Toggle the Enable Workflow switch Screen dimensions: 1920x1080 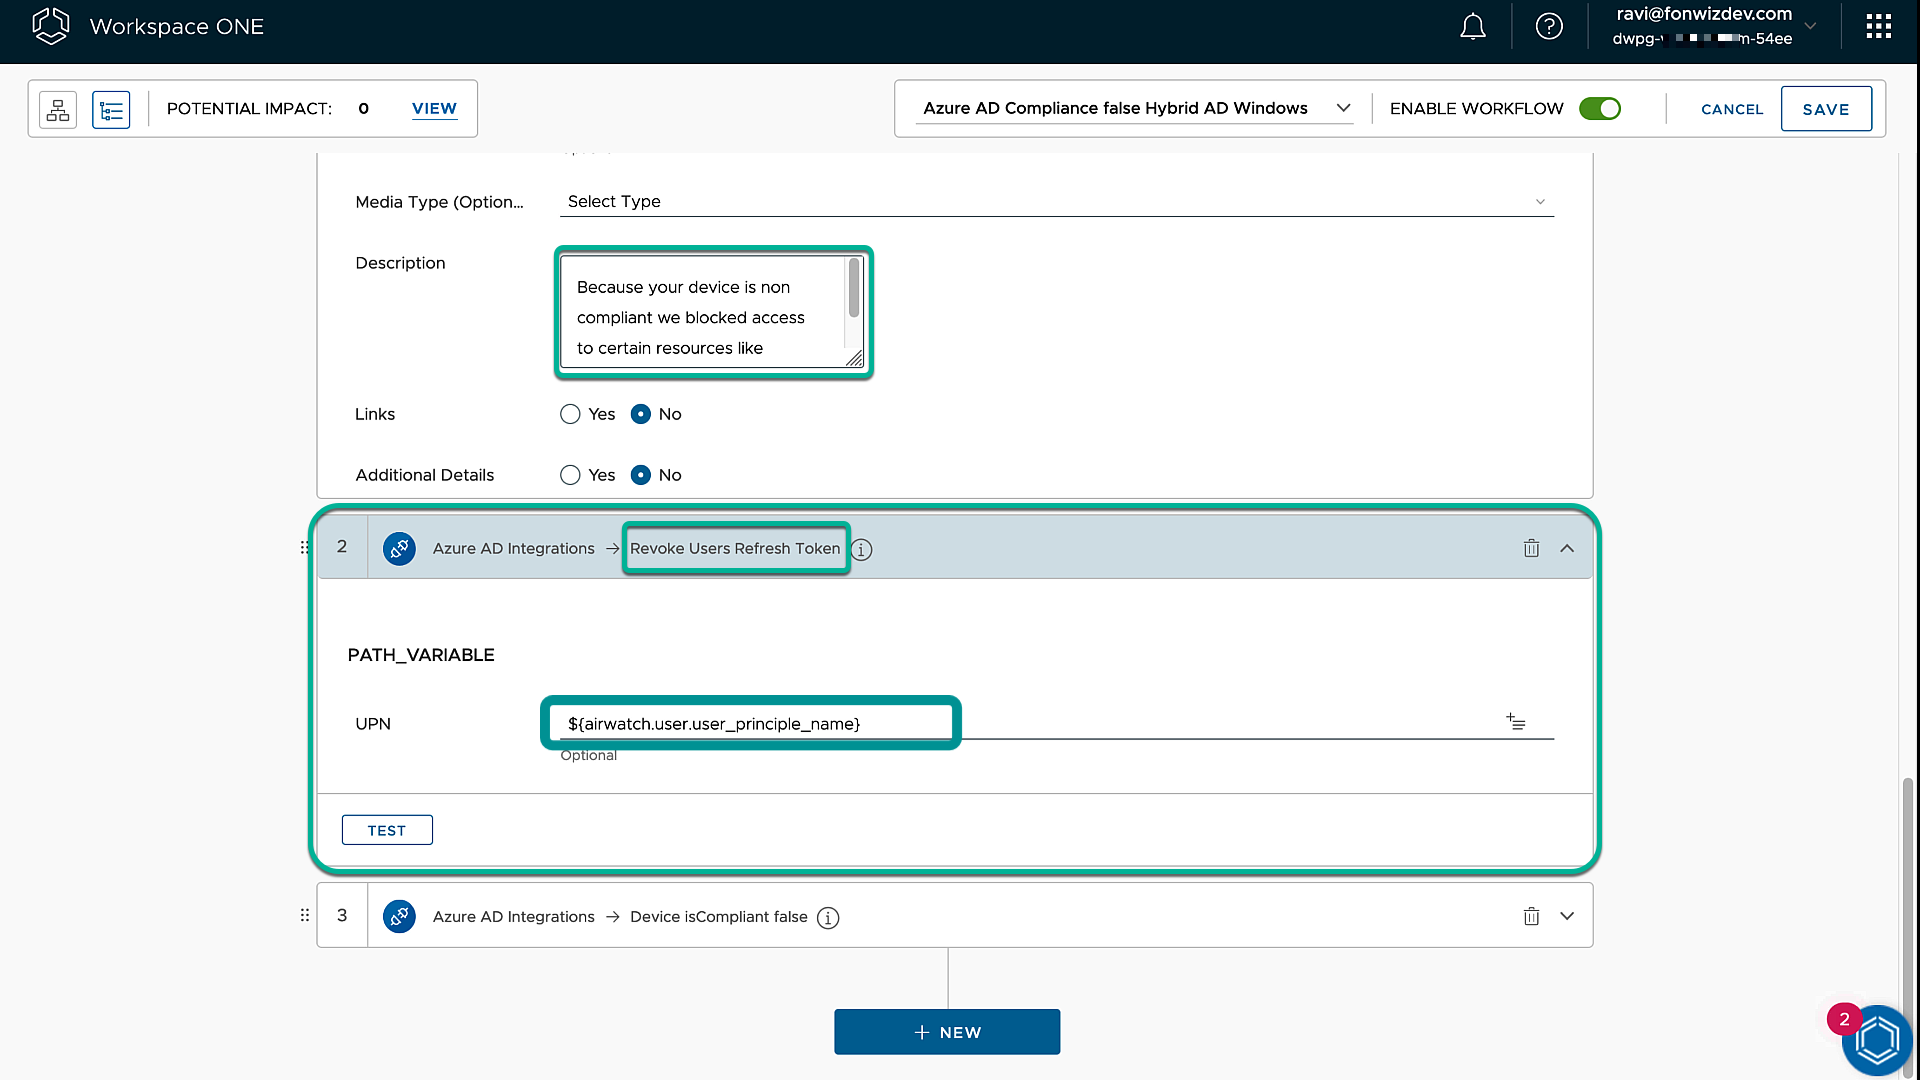1599,108
